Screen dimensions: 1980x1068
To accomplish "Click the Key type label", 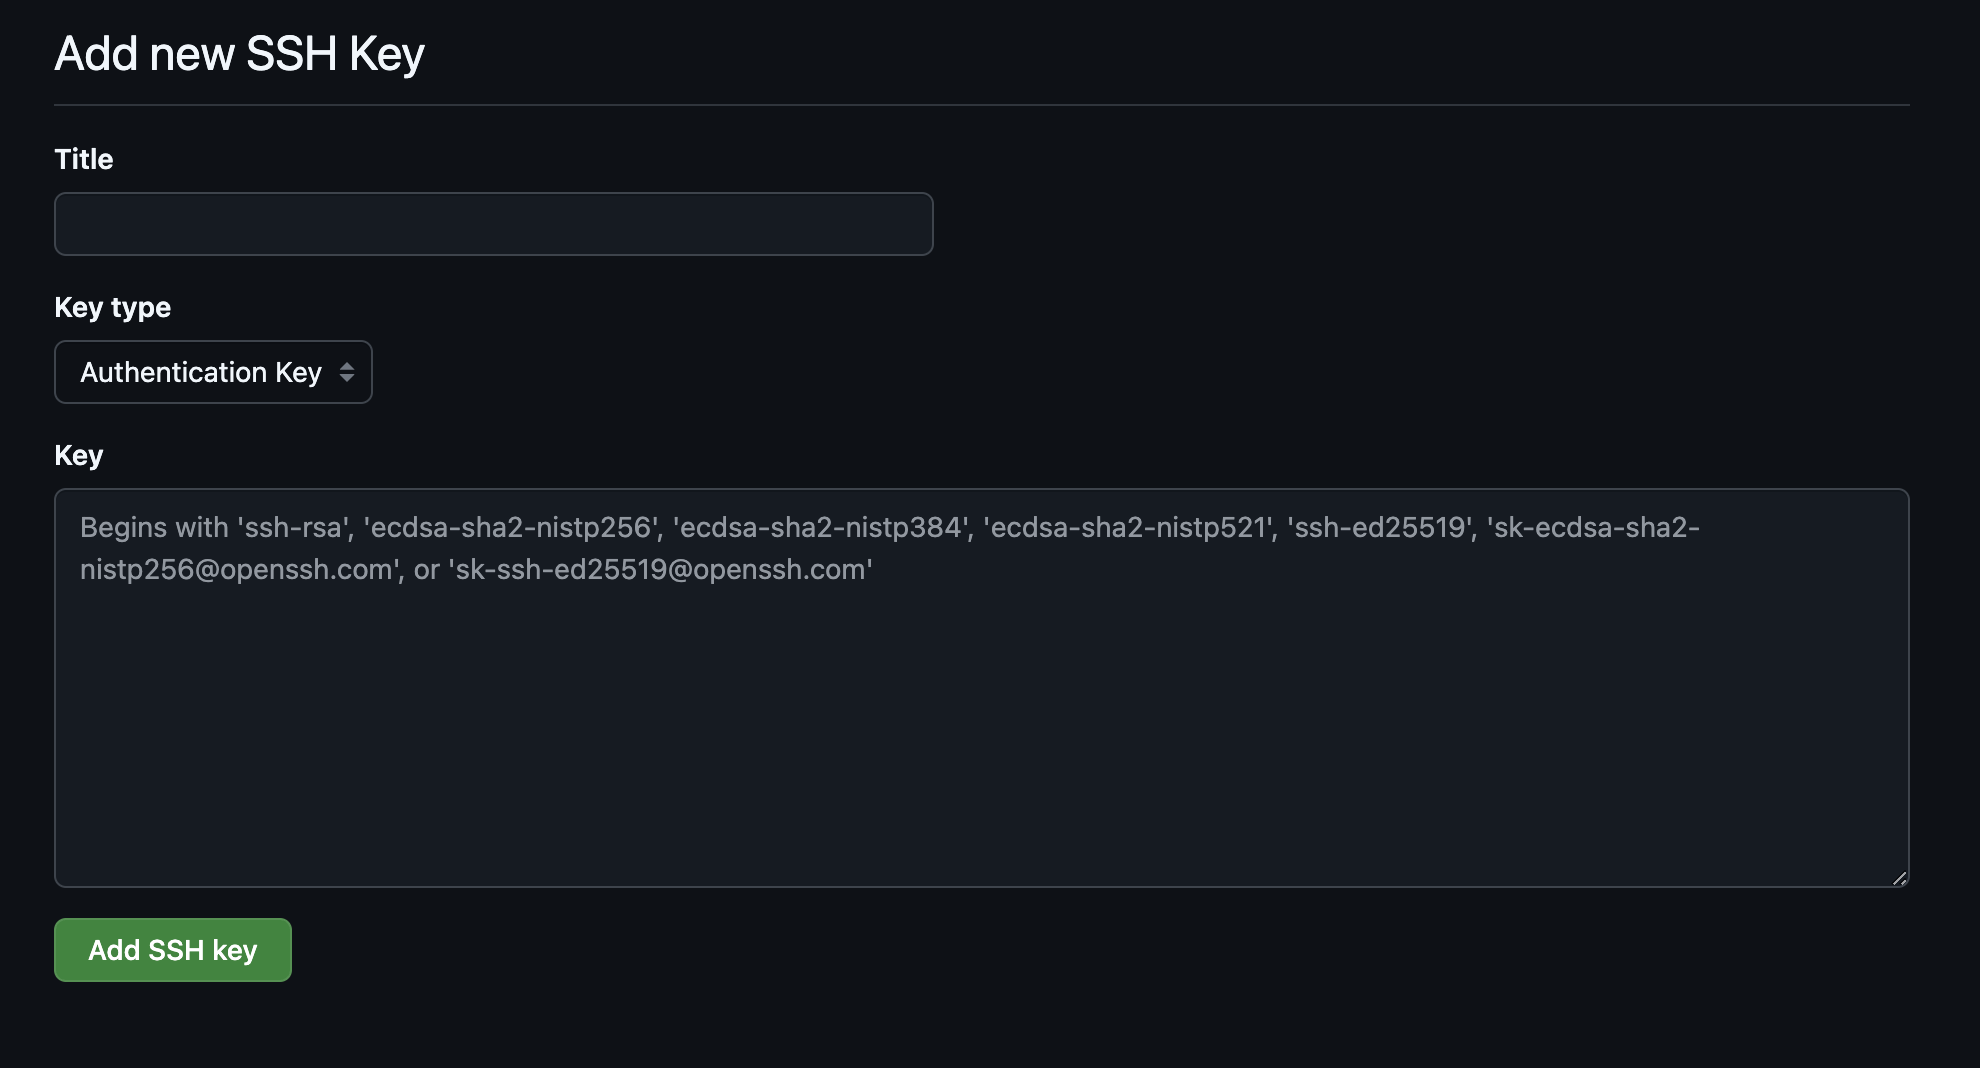I will pyautogui.click(x=112, y=307).
